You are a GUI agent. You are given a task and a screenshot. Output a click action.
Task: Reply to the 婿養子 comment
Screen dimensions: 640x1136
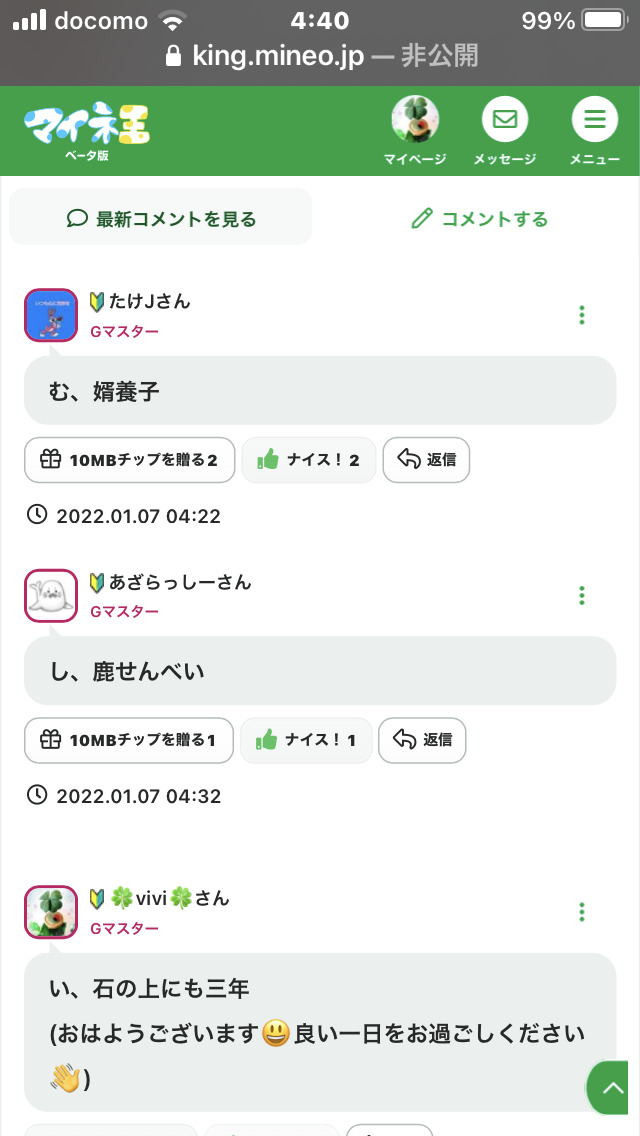tap(426, 460)
